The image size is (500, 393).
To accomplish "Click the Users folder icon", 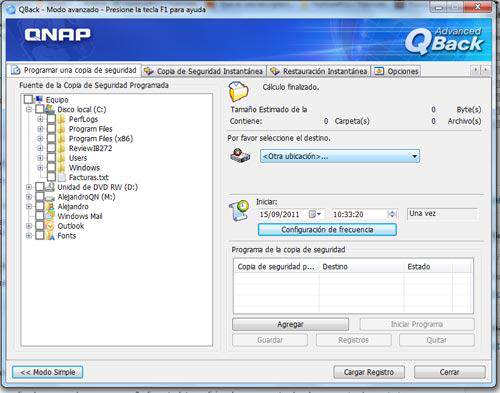I will point(61,158).
